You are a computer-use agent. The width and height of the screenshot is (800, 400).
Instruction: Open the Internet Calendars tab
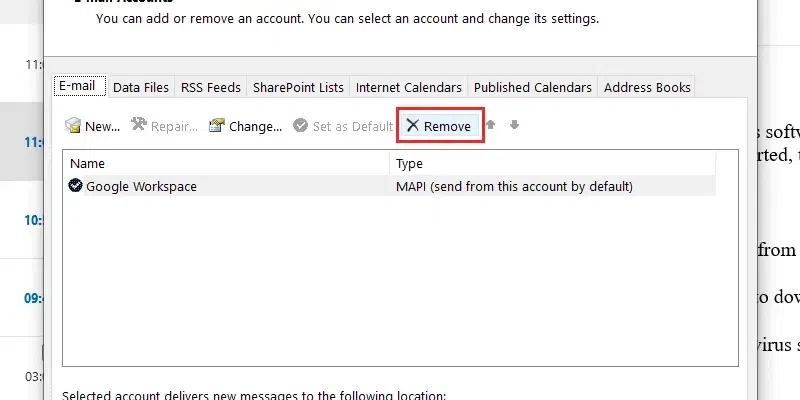(409, 87)
